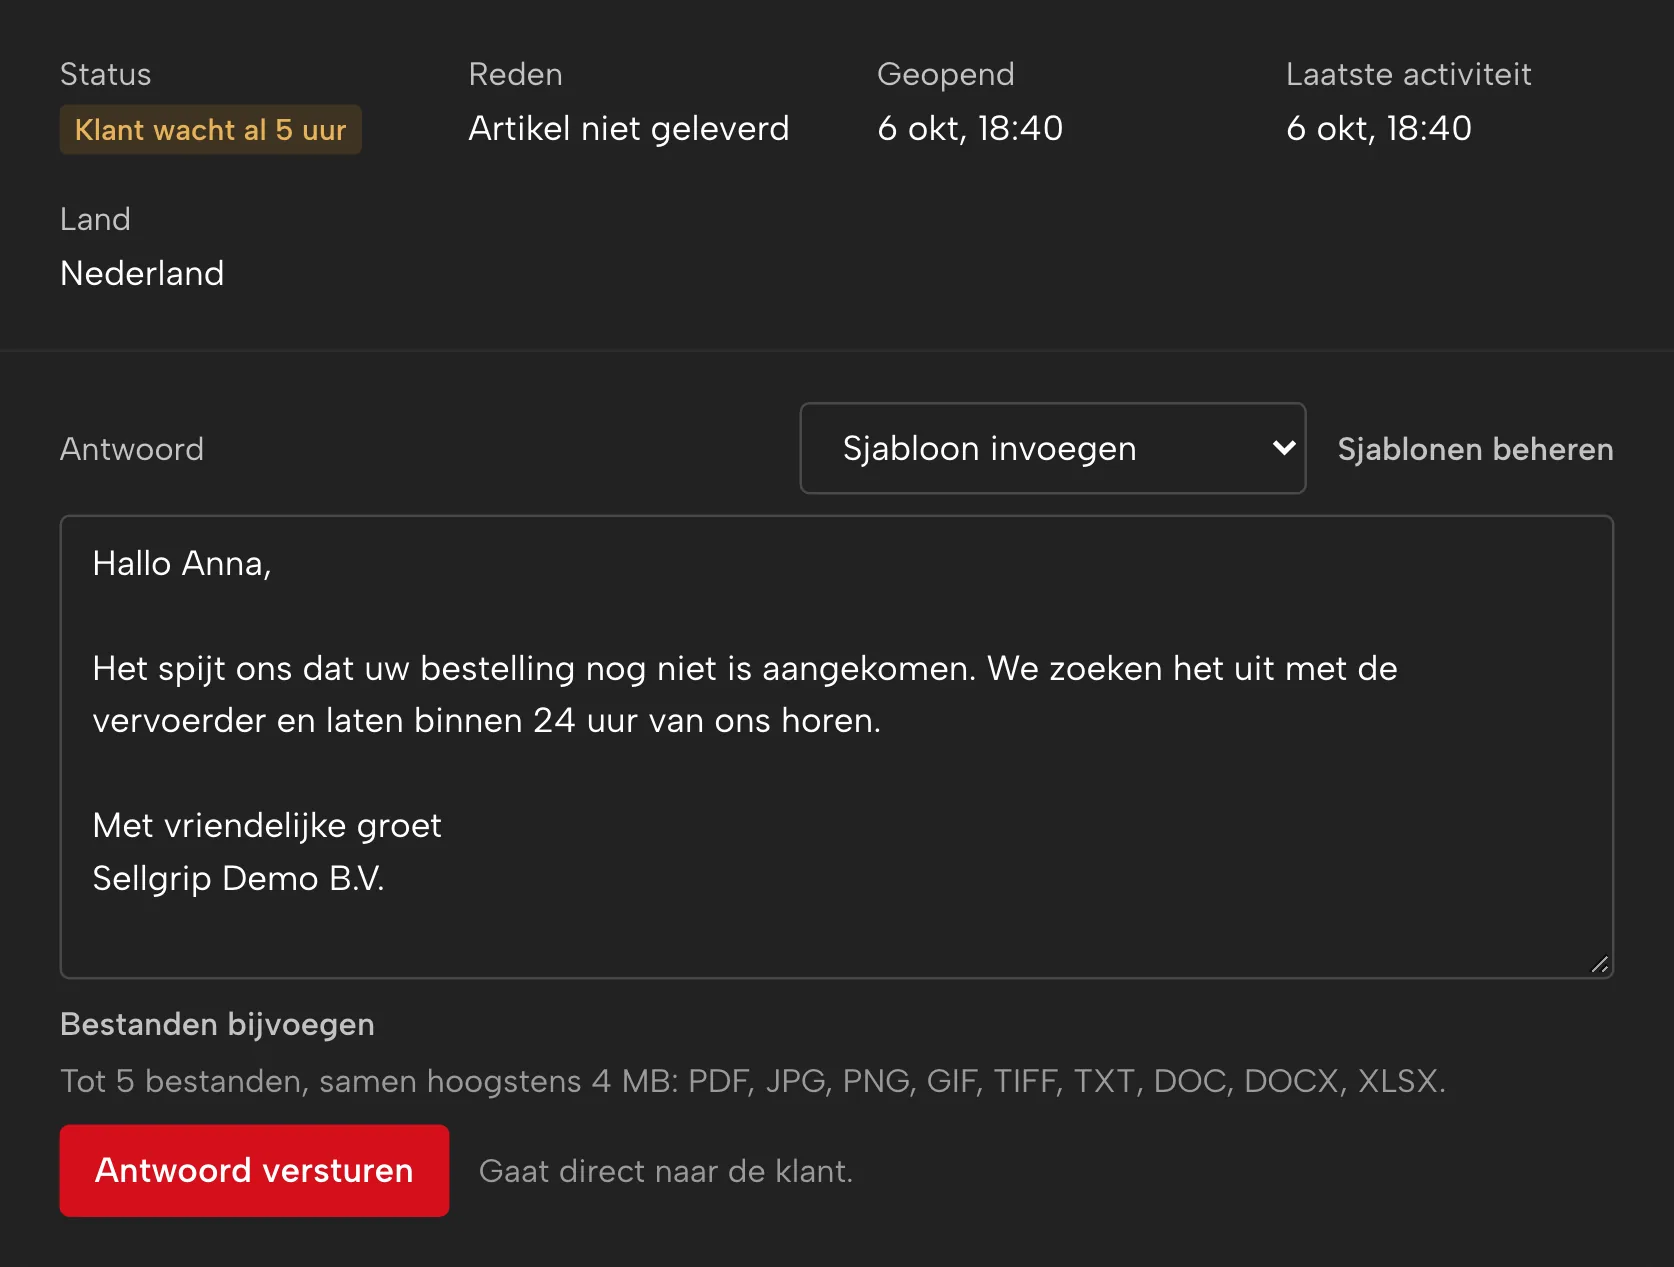Open the Sjabloon invoegen dropdown
The height and width of the screenshot is (1267, 1674).
click(1053, 448)
